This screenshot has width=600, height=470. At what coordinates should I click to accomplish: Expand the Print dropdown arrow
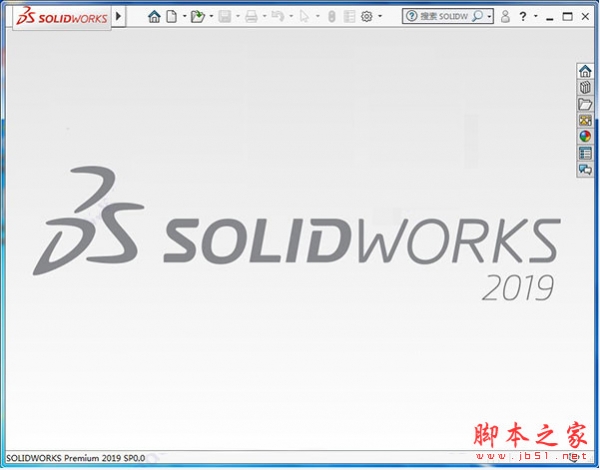click(264, 16)
